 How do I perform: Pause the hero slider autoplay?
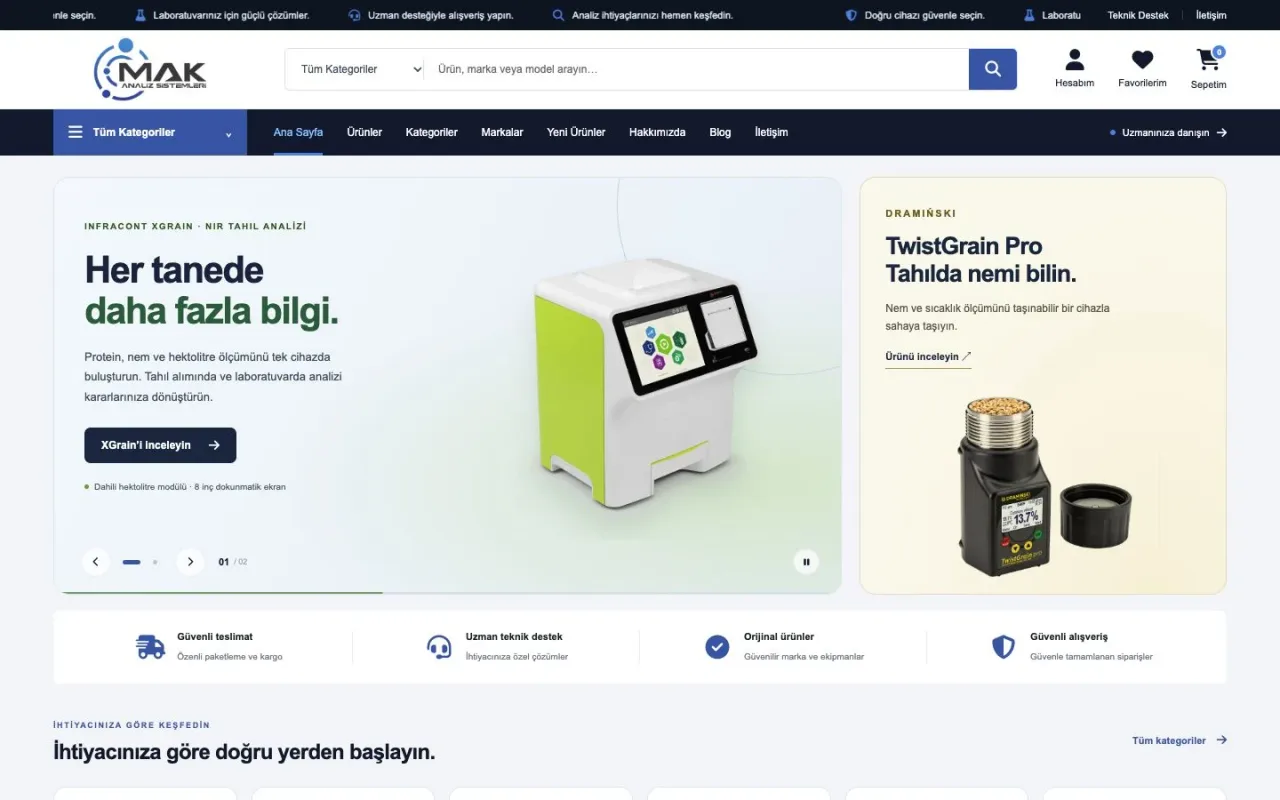[806, 562]
